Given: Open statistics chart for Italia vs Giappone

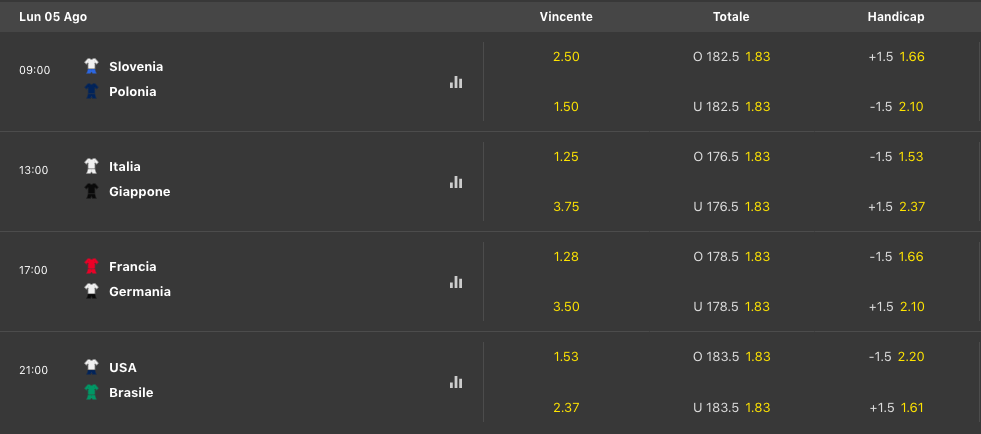Looking at the screenshot, I should click(455, 182).
